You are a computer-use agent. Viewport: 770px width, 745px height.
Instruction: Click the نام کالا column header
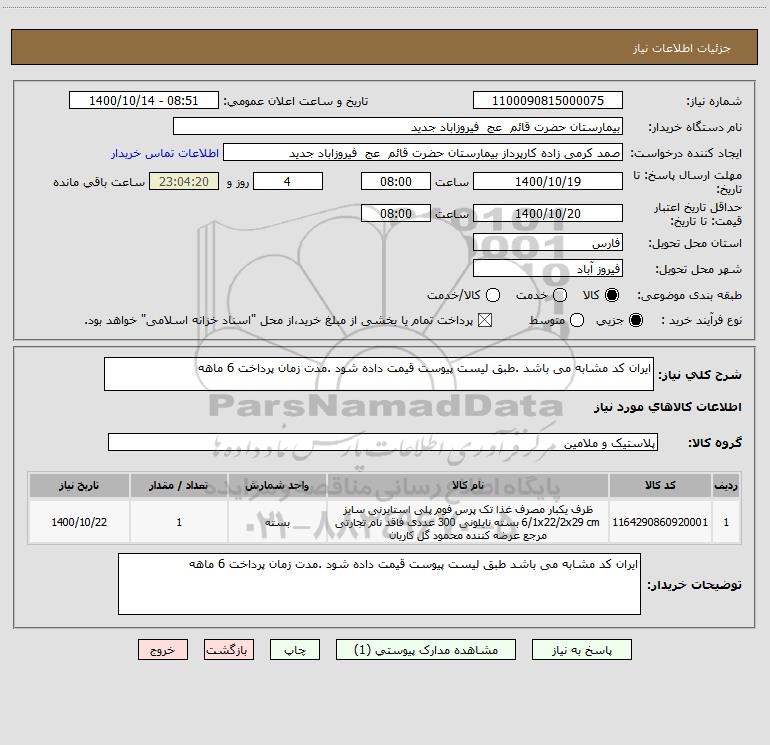[468, 485]
